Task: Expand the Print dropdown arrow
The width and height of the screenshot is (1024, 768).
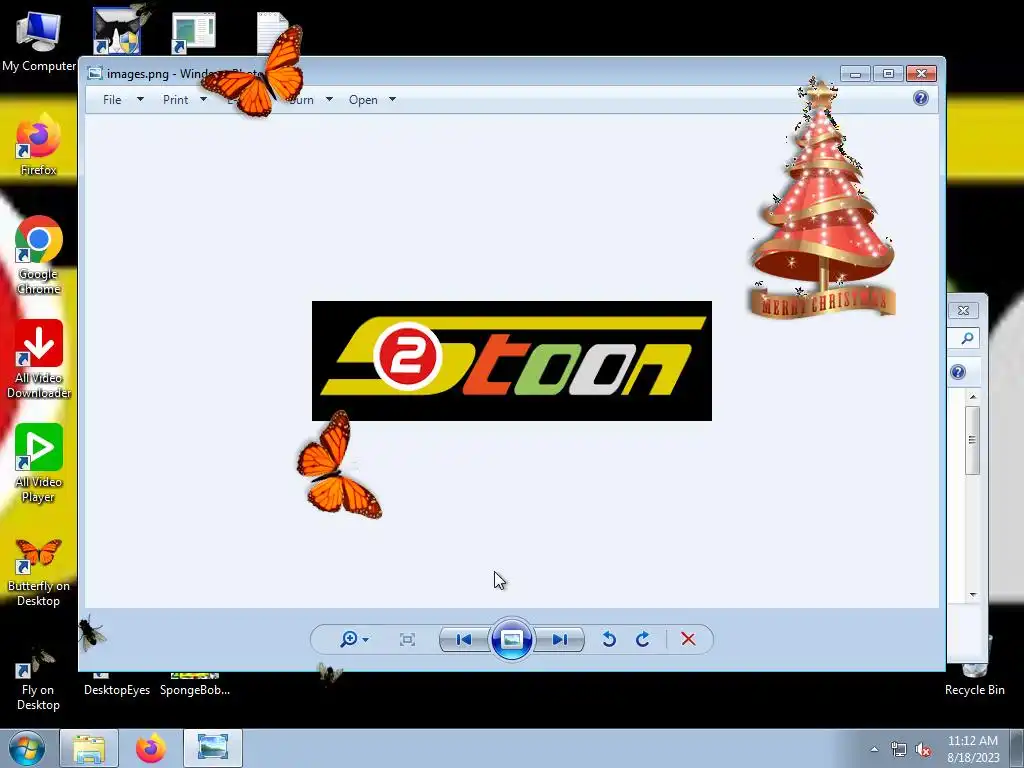Action: (203, 99)
